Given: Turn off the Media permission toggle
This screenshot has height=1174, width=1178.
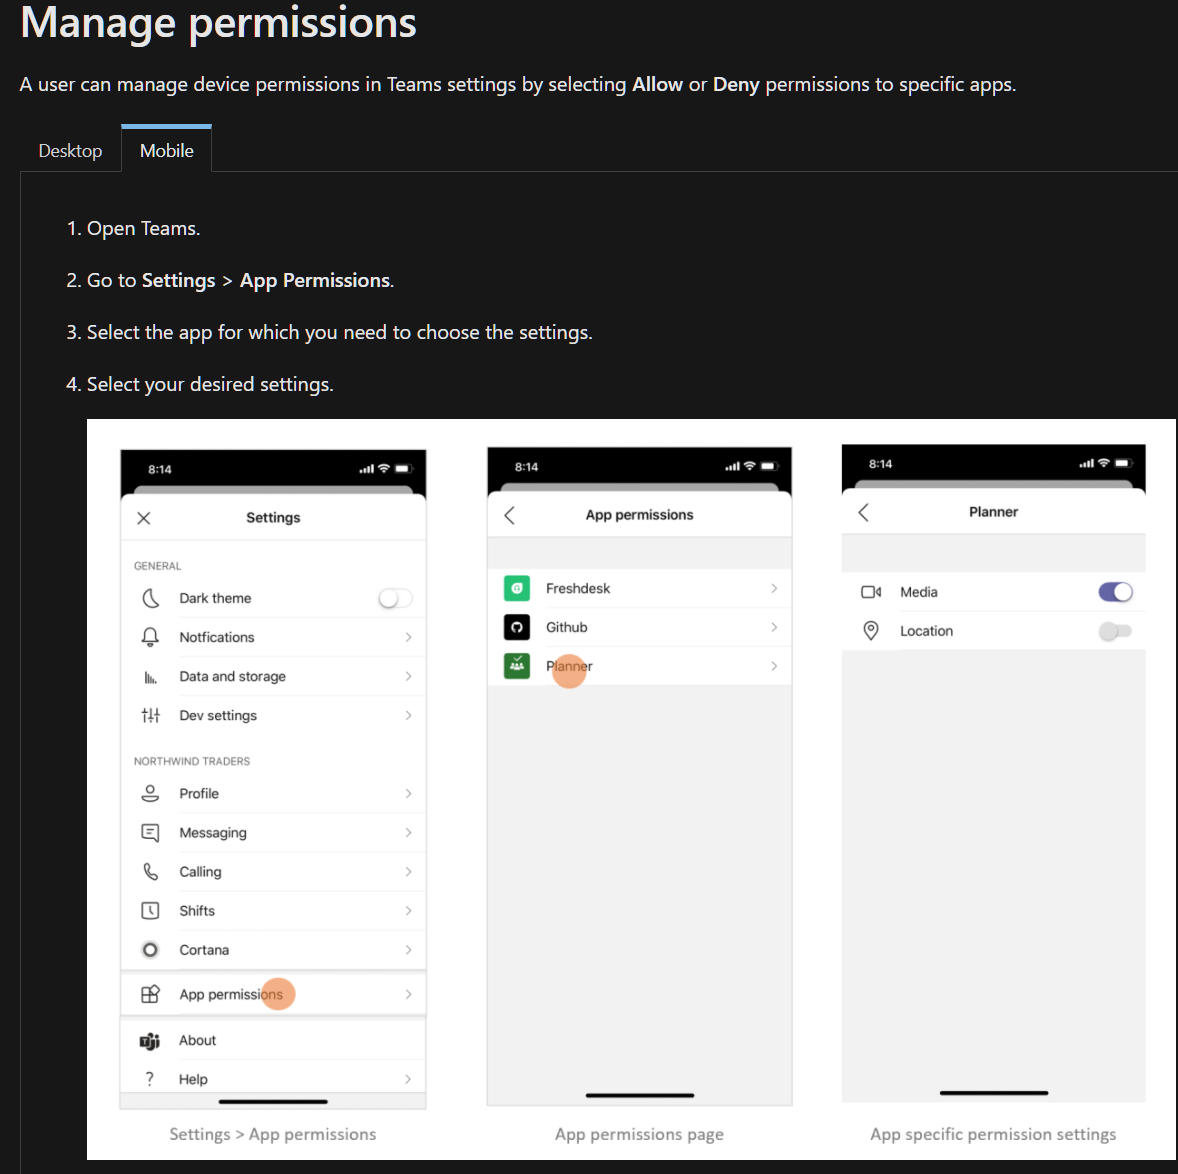Looking at the screenshot, I should point(1116,592).
